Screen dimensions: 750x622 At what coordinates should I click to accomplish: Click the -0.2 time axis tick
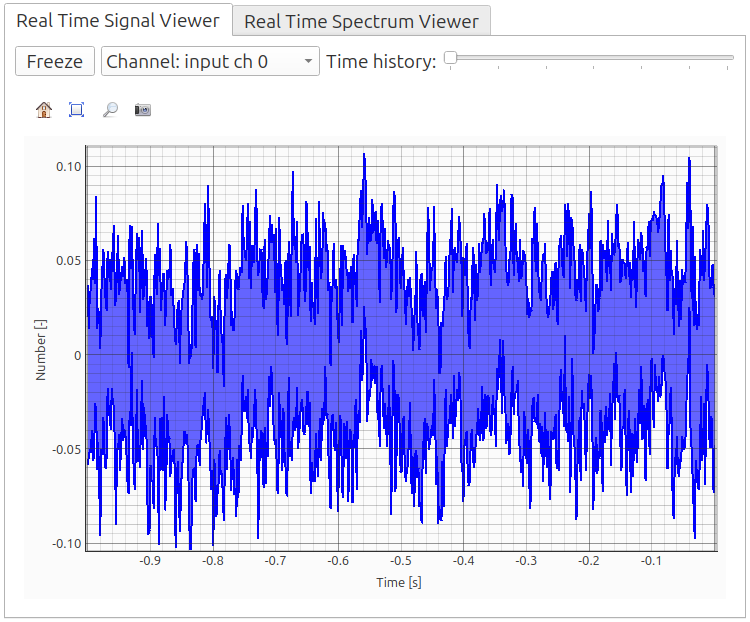tap(589, 561)
